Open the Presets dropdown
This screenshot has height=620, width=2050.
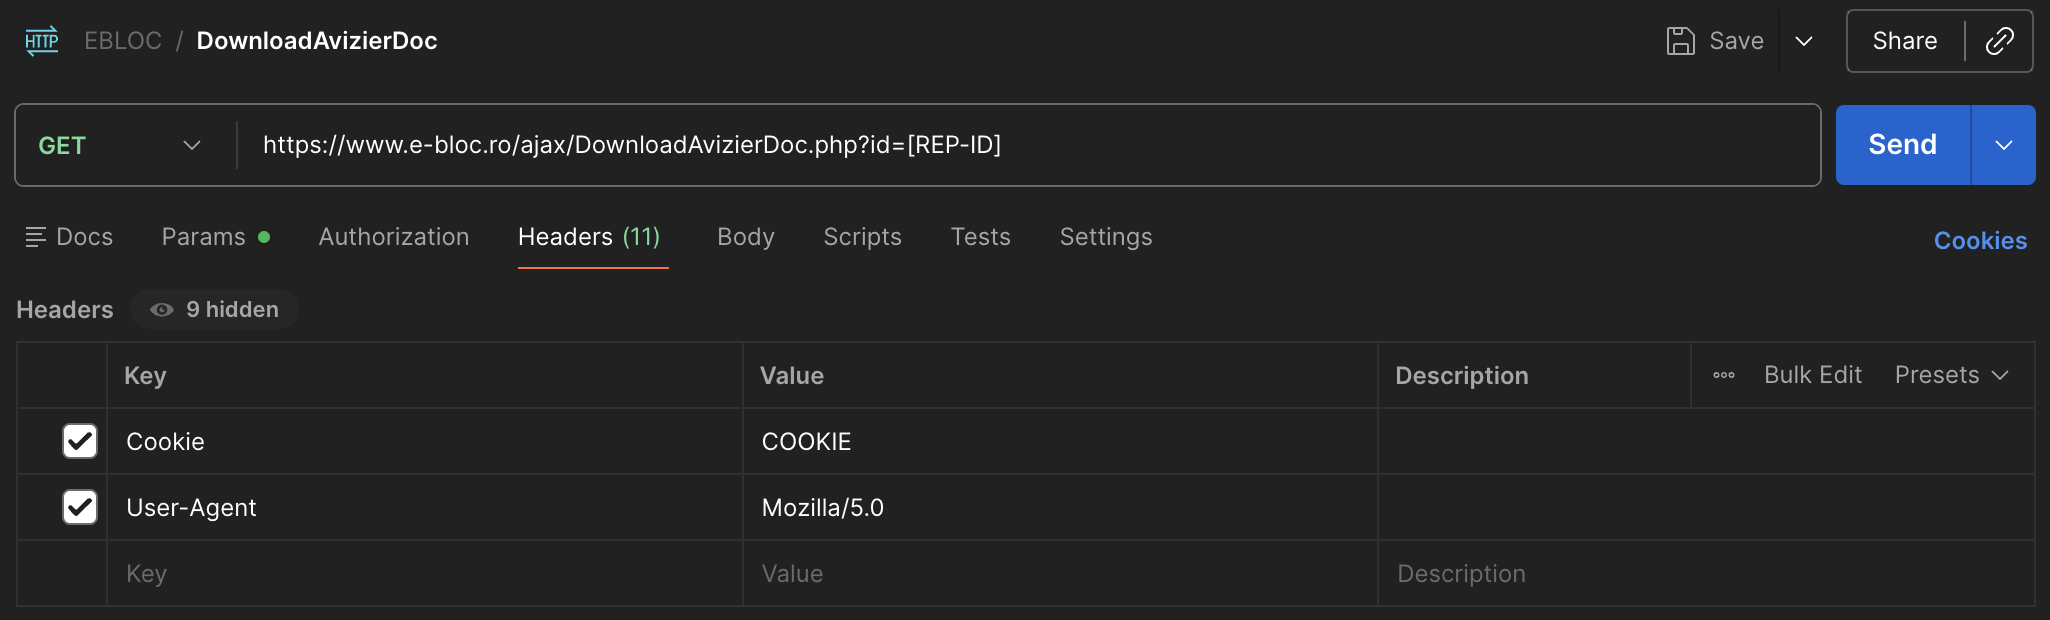1951,375
